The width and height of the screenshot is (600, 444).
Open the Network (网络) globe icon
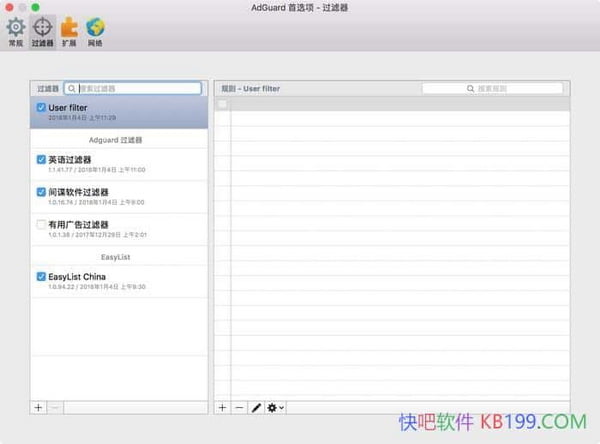(x=96, y=32)
